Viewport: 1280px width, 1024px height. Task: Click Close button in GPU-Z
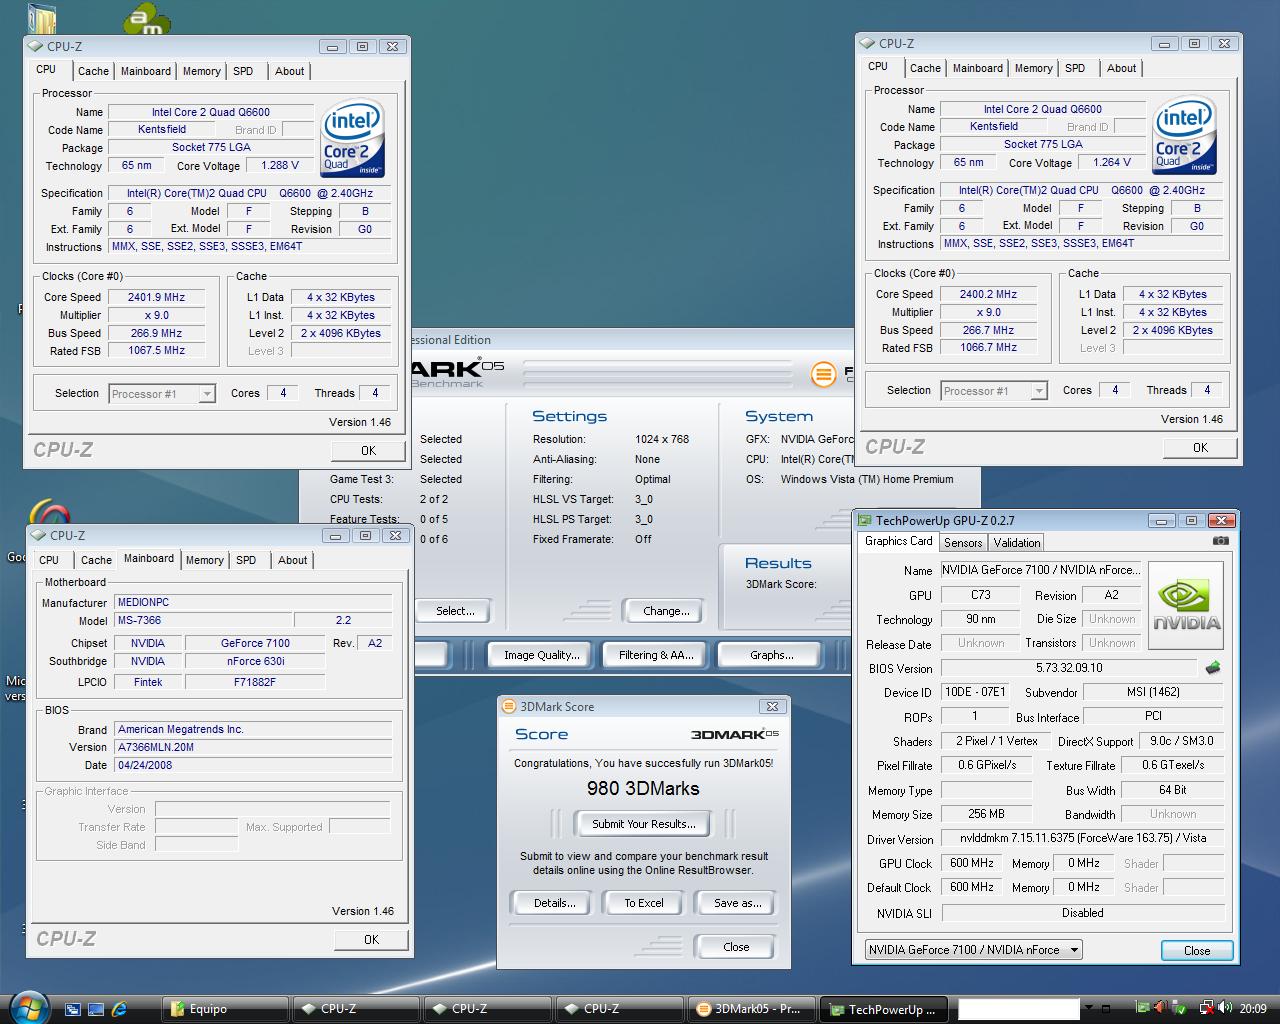[1197, 951]
